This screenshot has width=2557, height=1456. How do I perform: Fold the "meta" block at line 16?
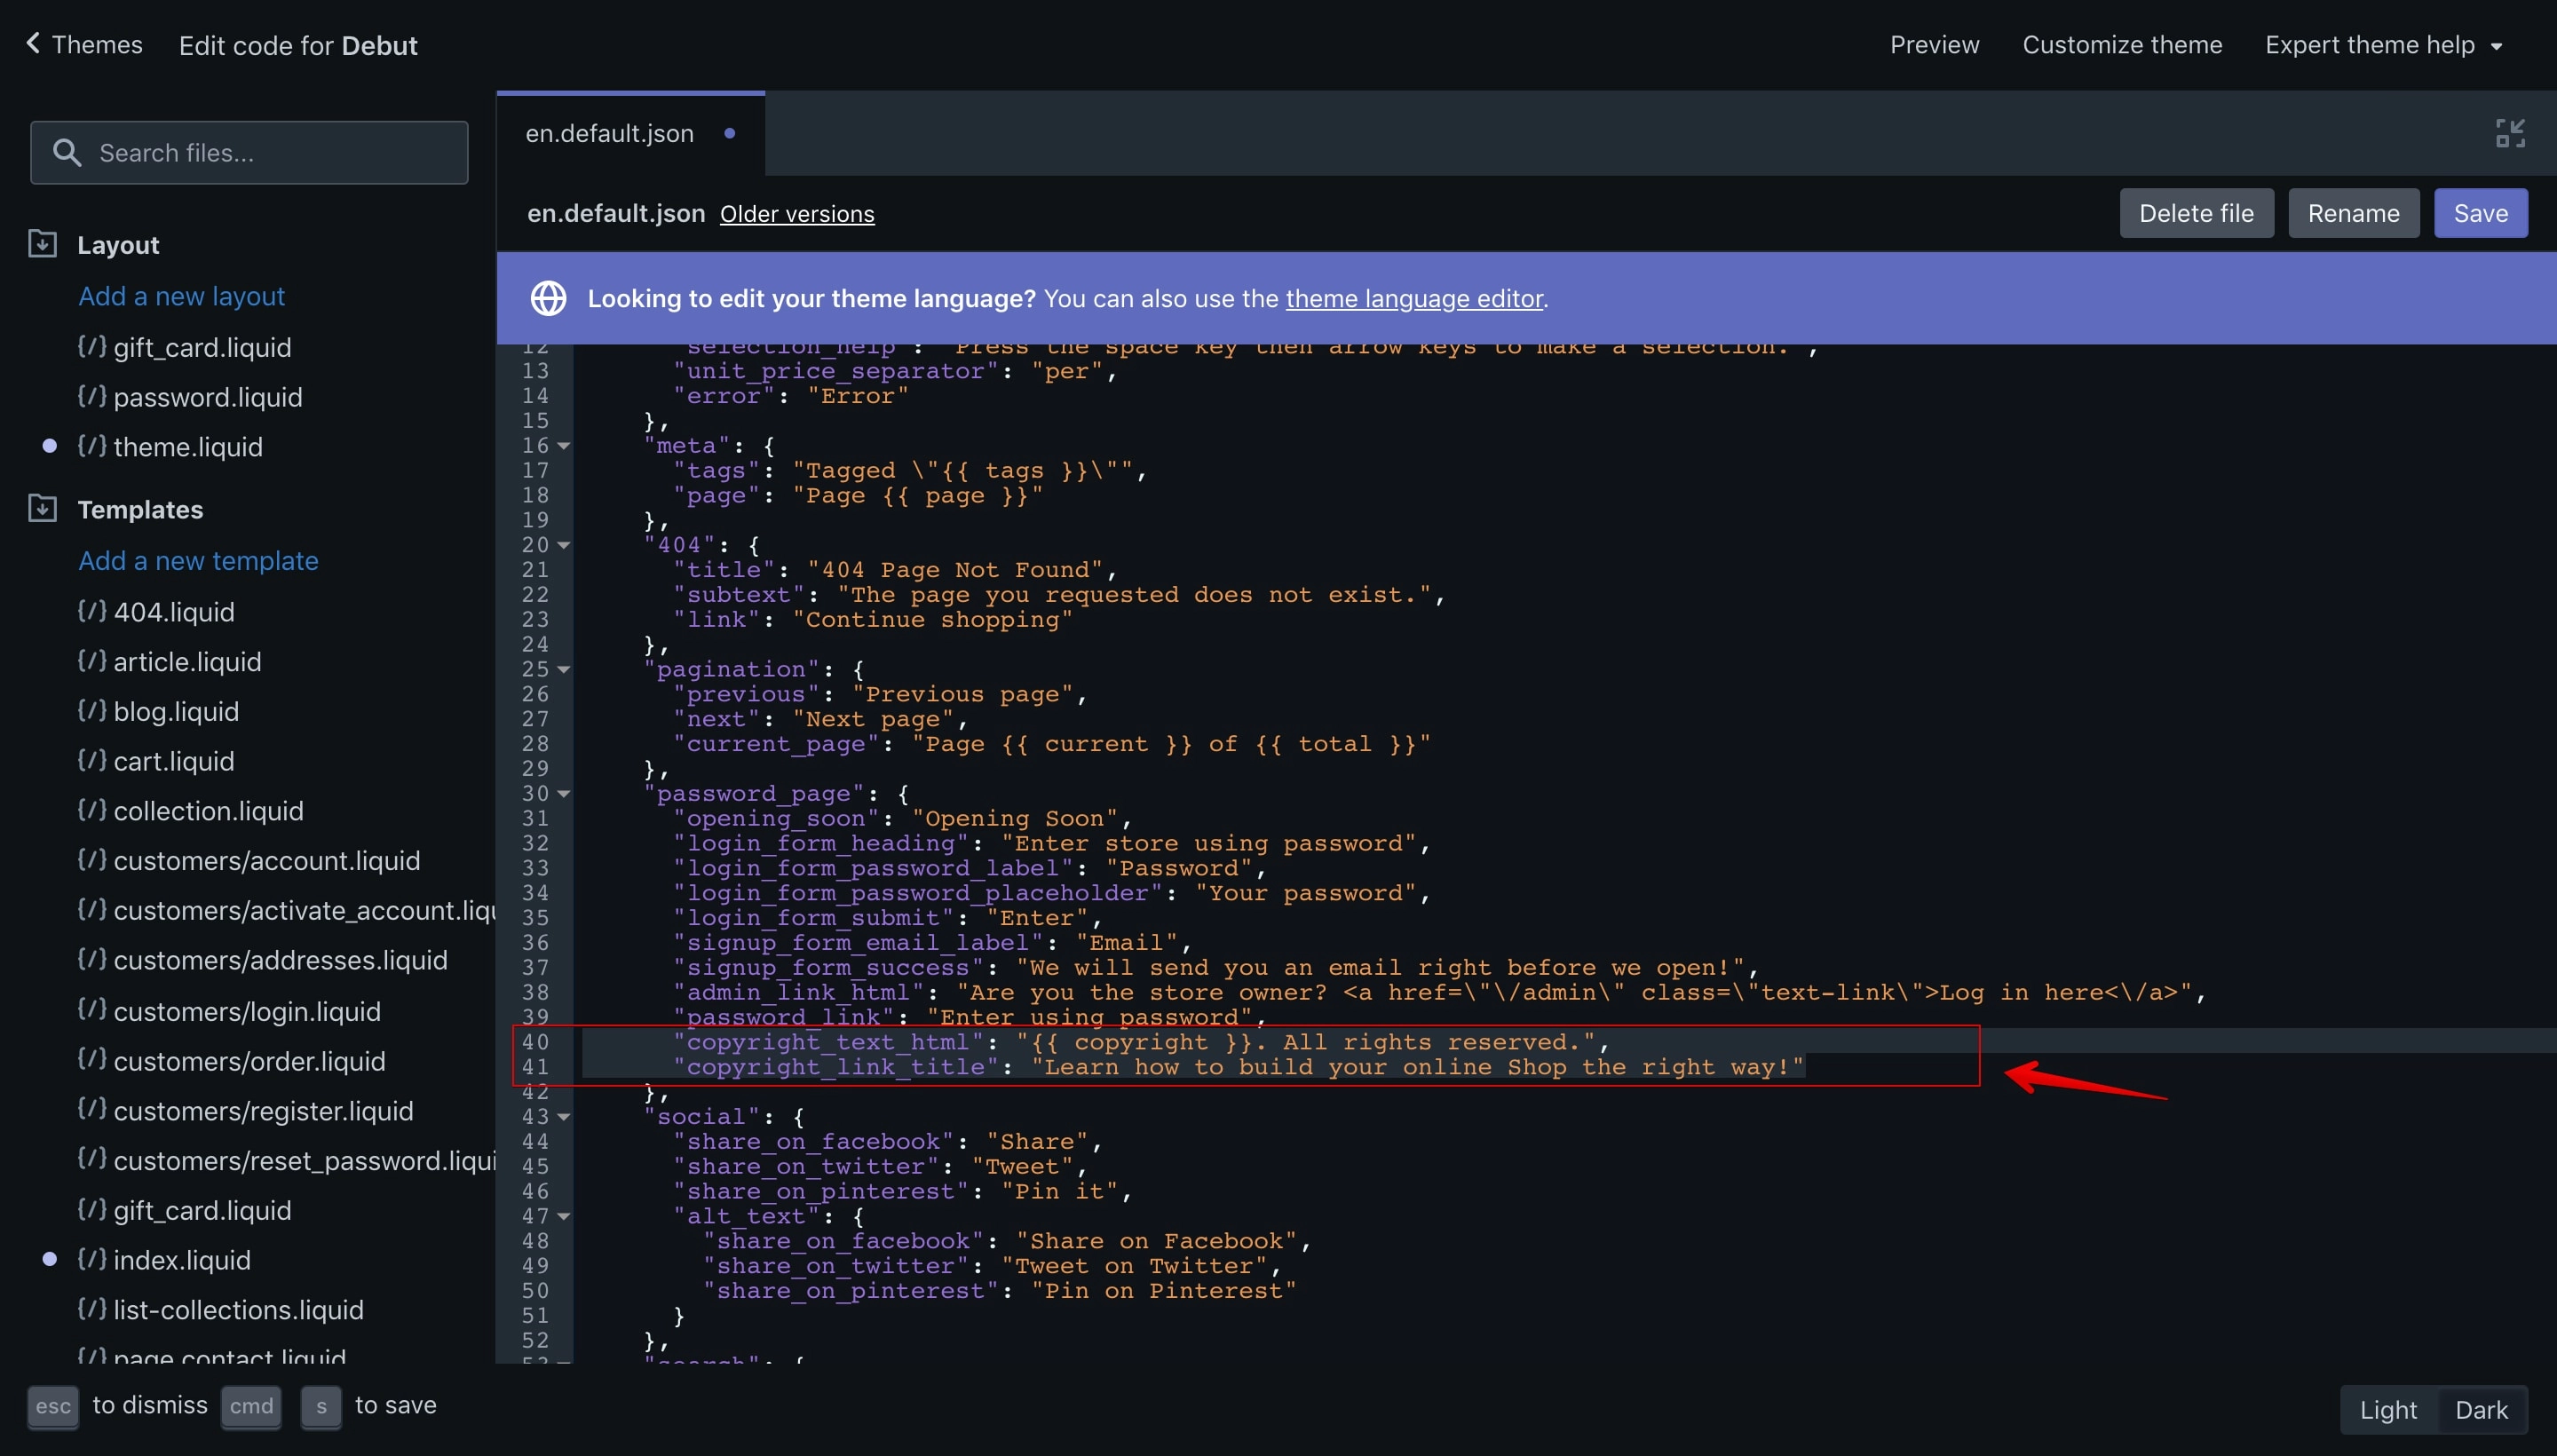point(564,446)
